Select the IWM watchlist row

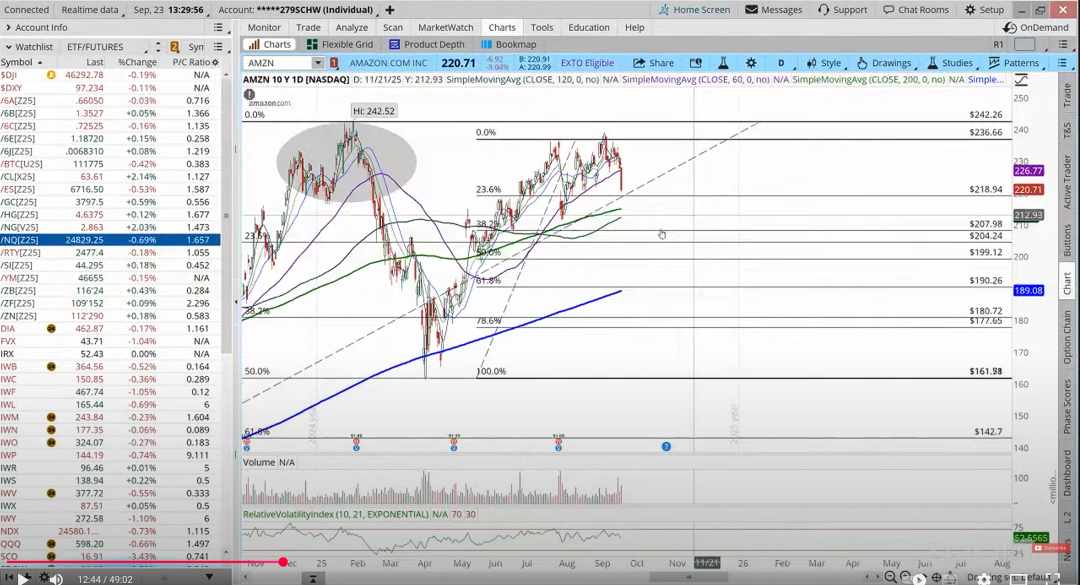click(x=110, y=417)
